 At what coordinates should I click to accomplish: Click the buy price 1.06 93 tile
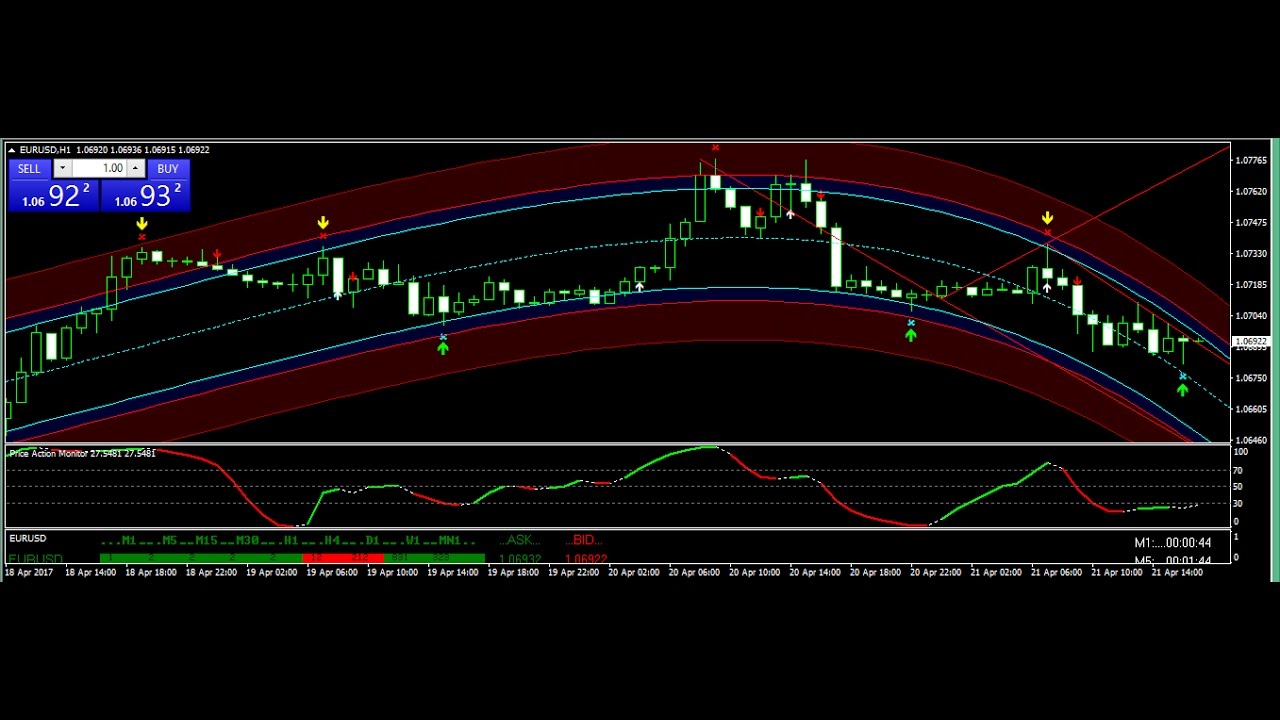pos(146,196)
